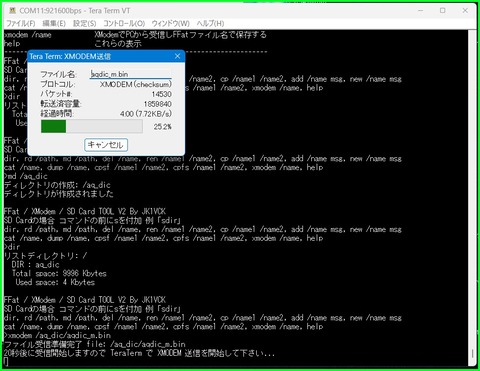This screenshot has height=371, width=480.
Task: Open the コントロール(O) menu
Action: pos(124,23)
